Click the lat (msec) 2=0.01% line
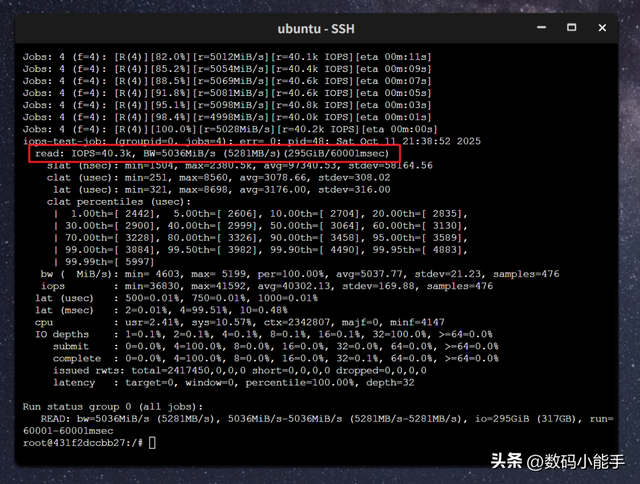Screen dimensions: 640x484 161,310
